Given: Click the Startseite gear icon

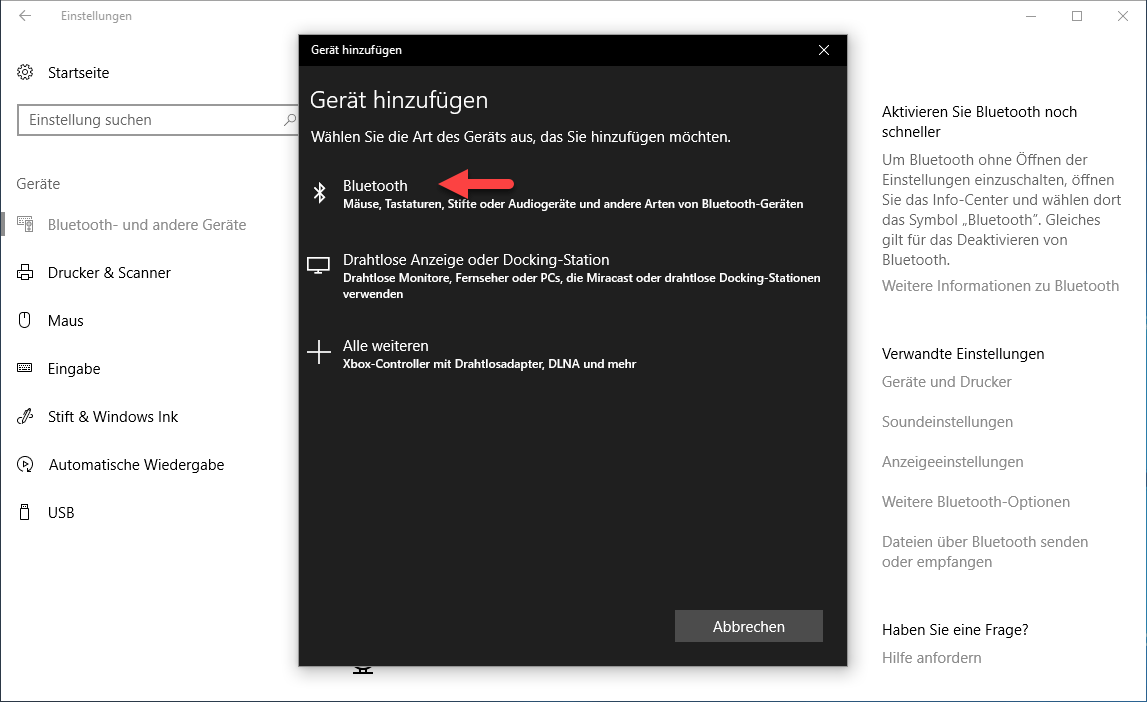Looking at the screenshot, I should click(26, 73).
